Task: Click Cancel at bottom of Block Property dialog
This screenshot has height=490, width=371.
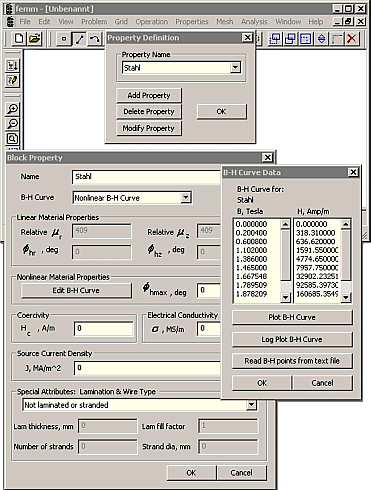Action: point(242,473)
